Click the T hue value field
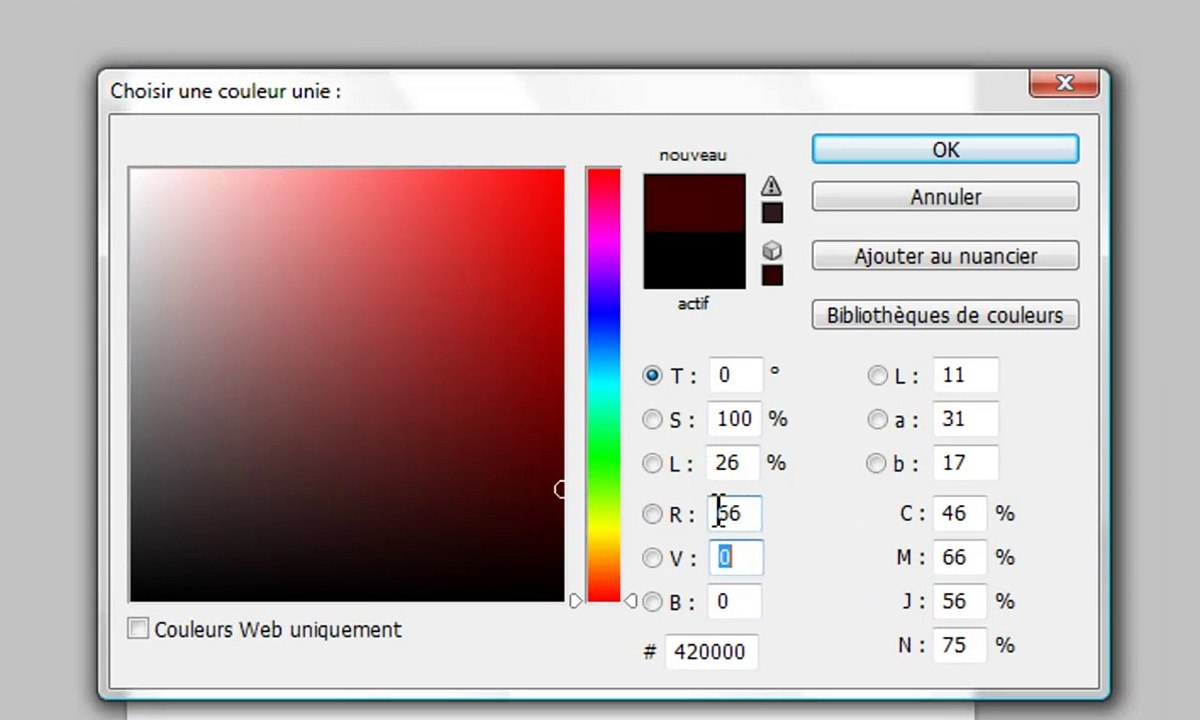1200x720 pixels. (736, 375)
